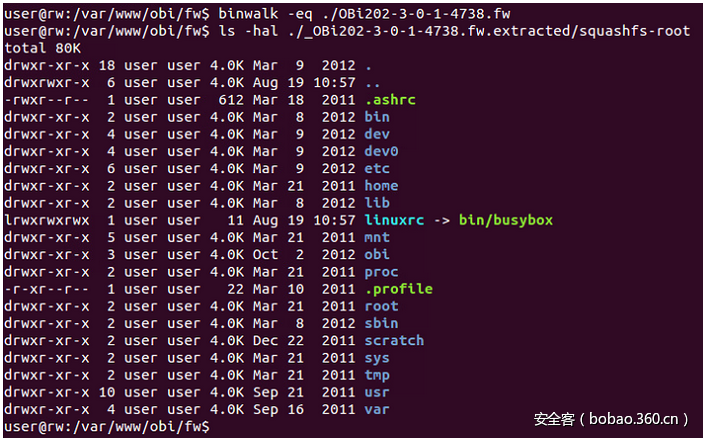Viewport: 704px width, 438px height.
Task: Select the usr directory entry
Action: (x=377, y=391)
